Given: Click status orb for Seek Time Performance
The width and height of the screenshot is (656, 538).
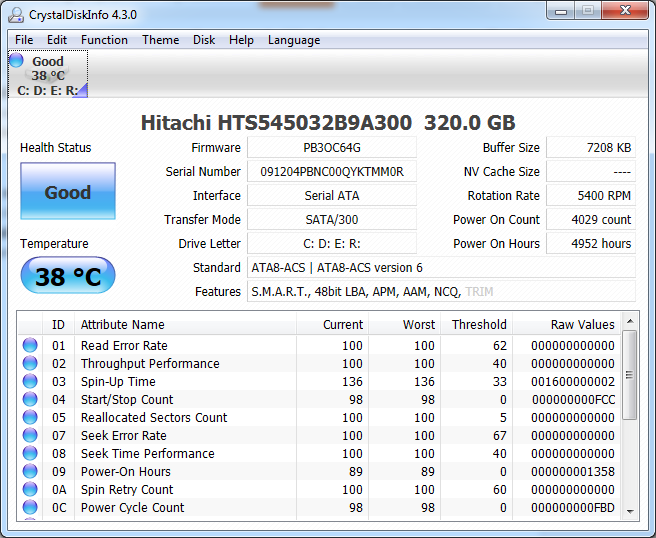Looking at the screenshot, I should (x=30, y=453).
